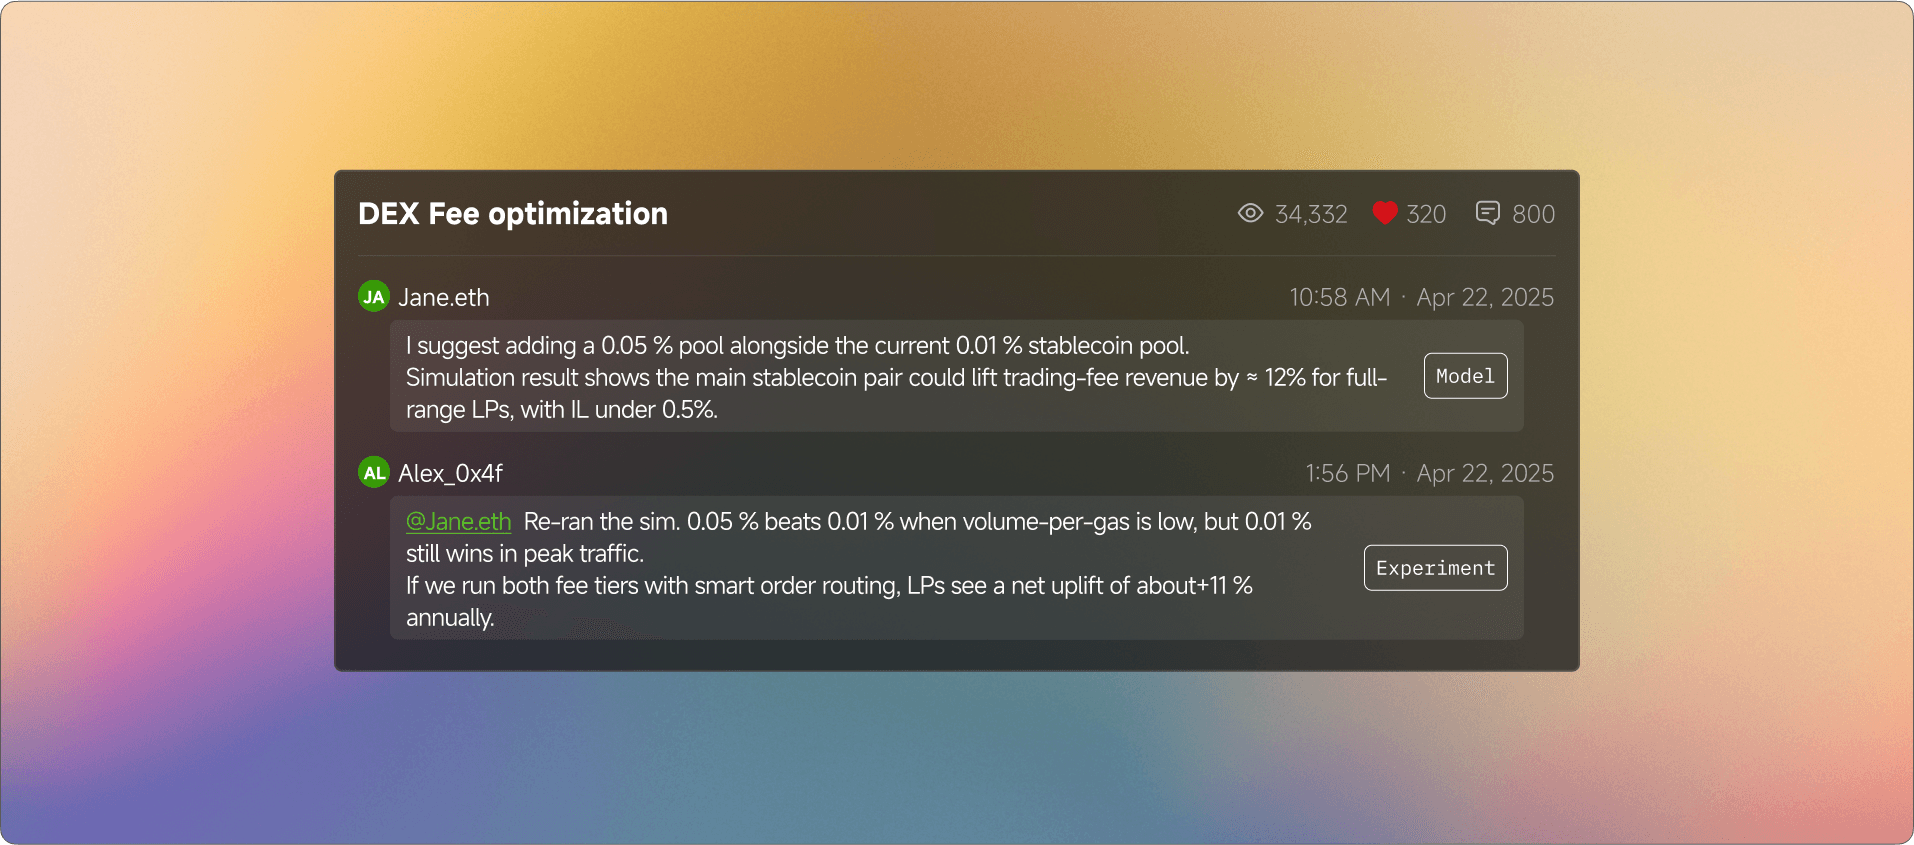Click the DEX Fee optimization title
This screenshot has height=845, width=1914.
(513, 213)
